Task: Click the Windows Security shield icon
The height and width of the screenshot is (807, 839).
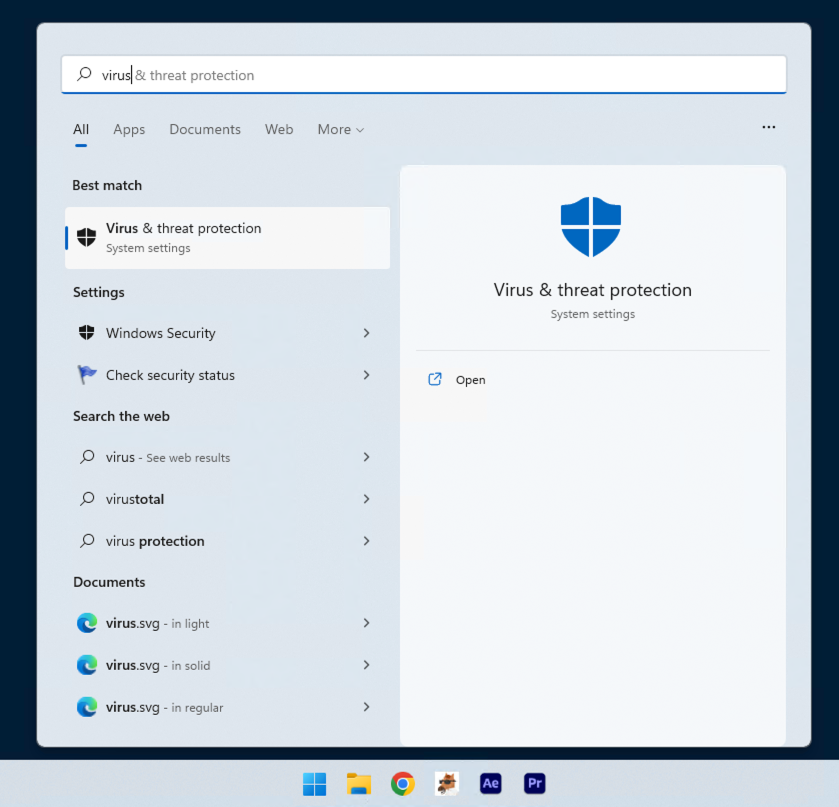Action: (86, 332)
